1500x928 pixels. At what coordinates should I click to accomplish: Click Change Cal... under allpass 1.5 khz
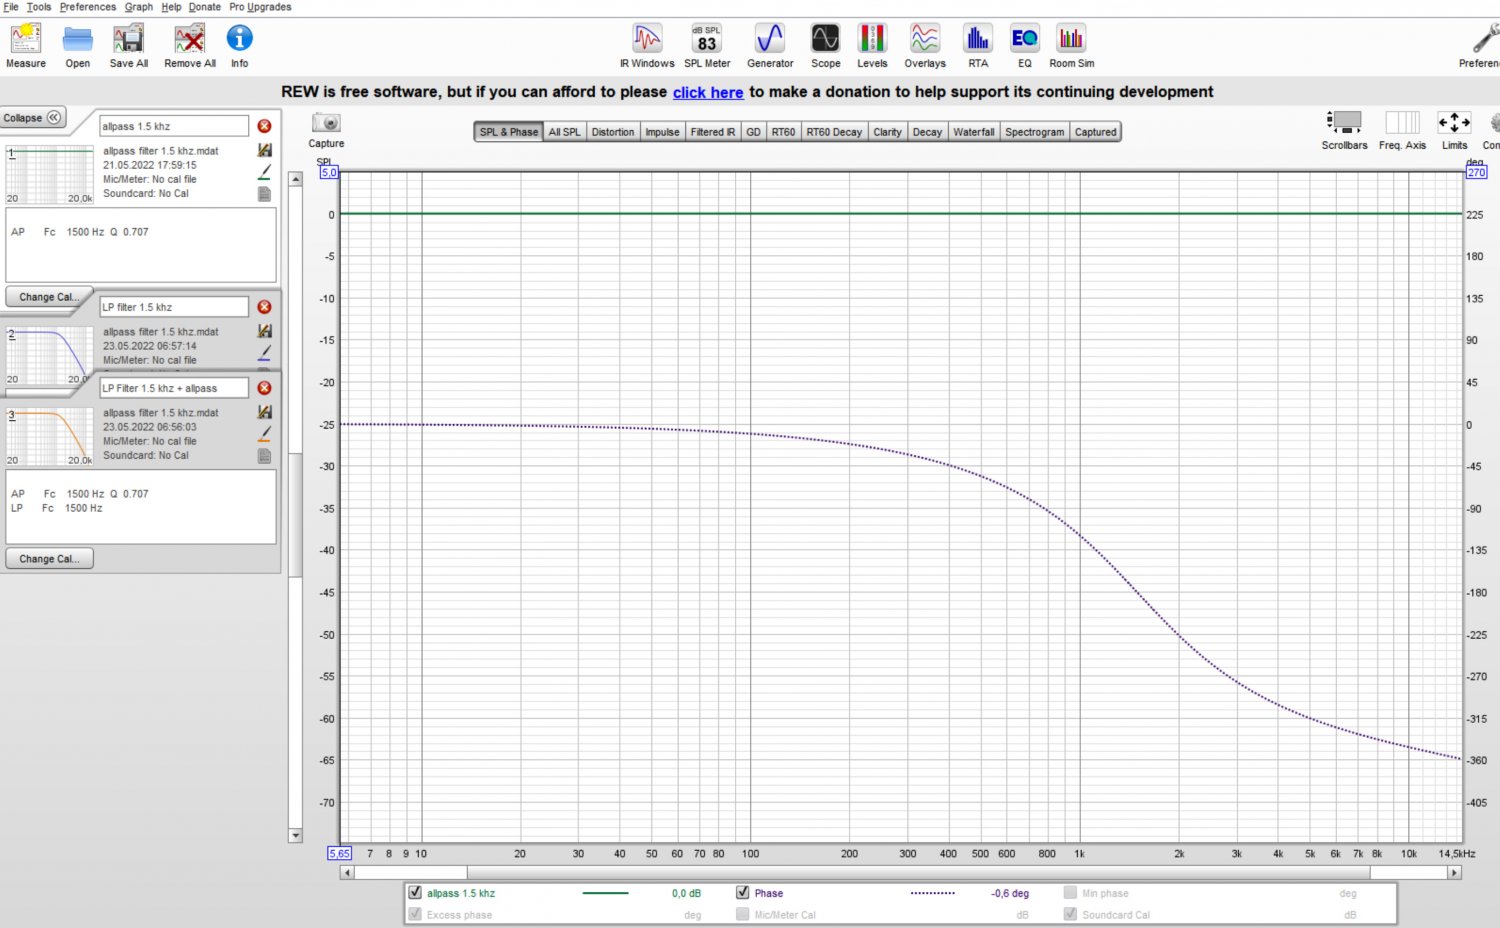(49, 297)
